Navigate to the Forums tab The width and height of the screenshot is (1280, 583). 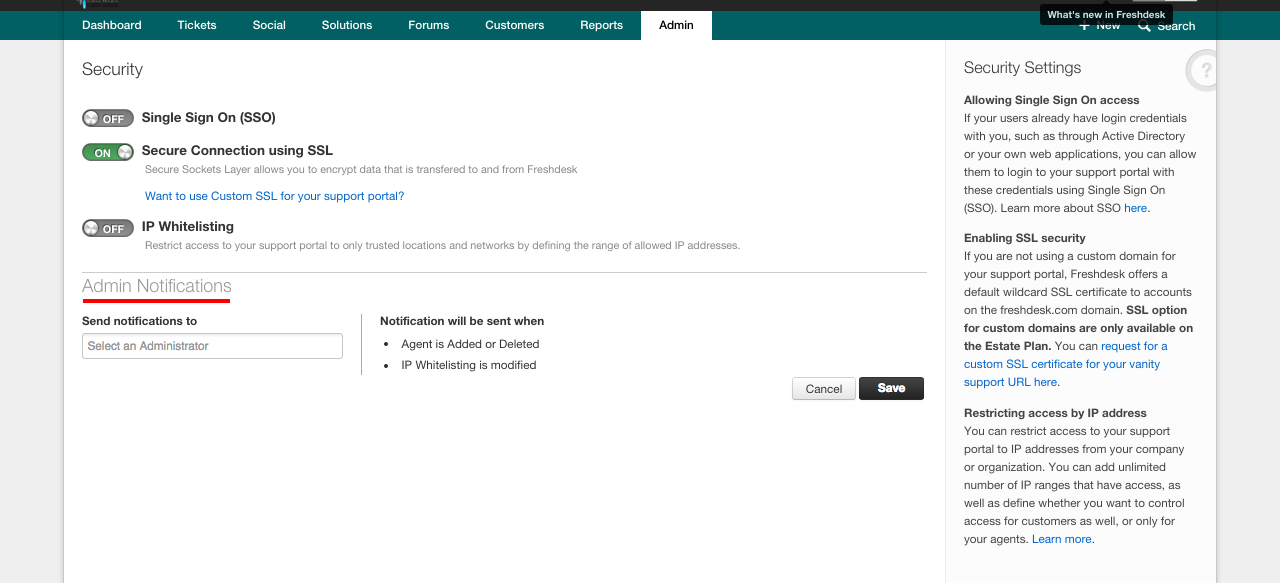coord(429,25)
